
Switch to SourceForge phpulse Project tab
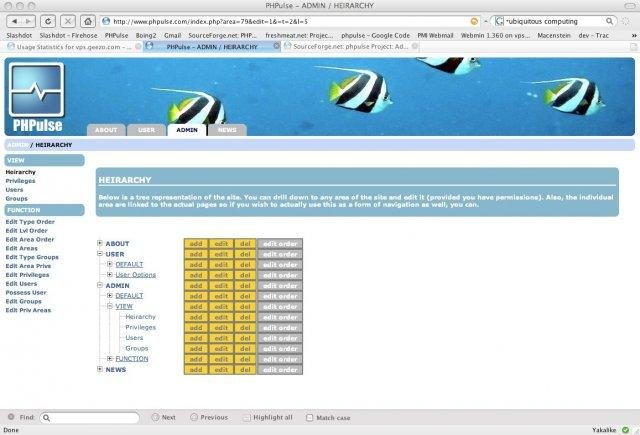[350, 47]
